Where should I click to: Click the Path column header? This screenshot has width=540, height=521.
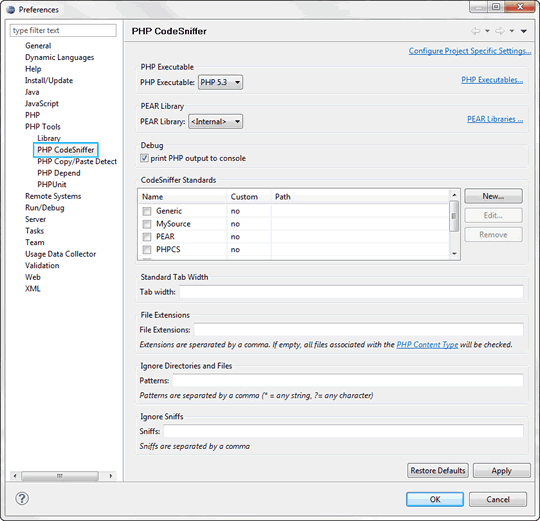[360, 197]
